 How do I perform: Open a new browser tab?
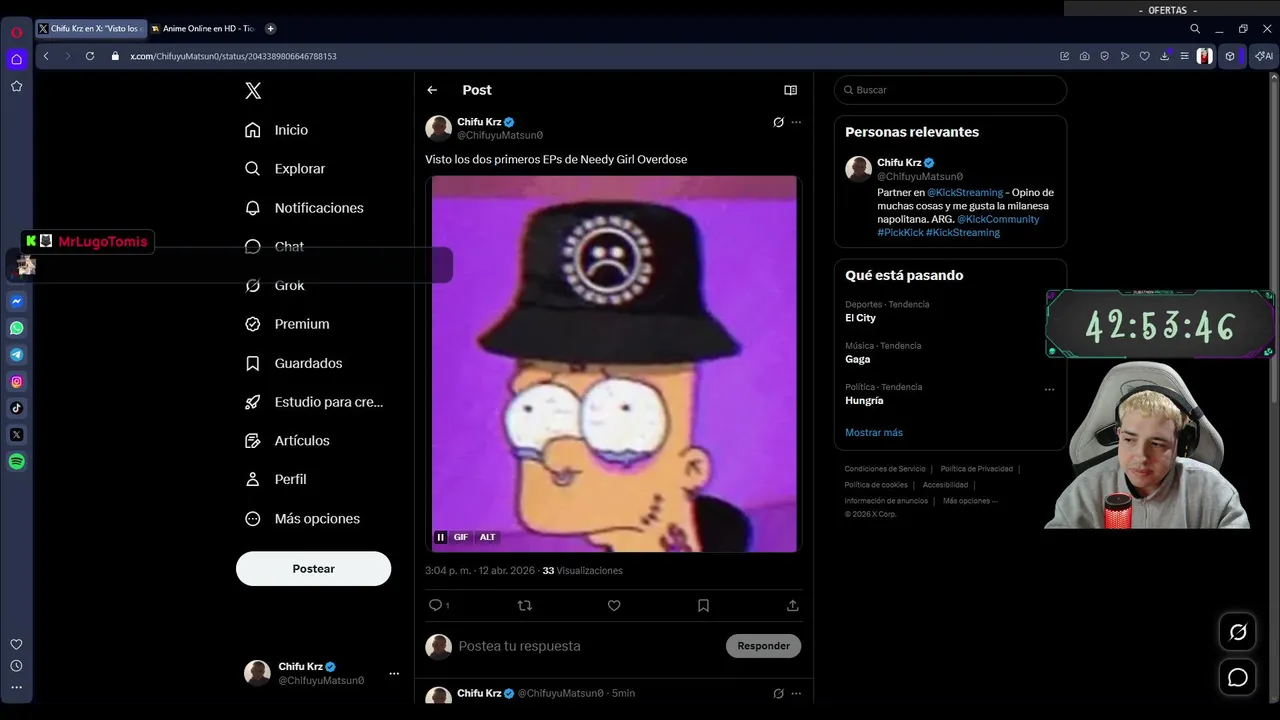270,29
